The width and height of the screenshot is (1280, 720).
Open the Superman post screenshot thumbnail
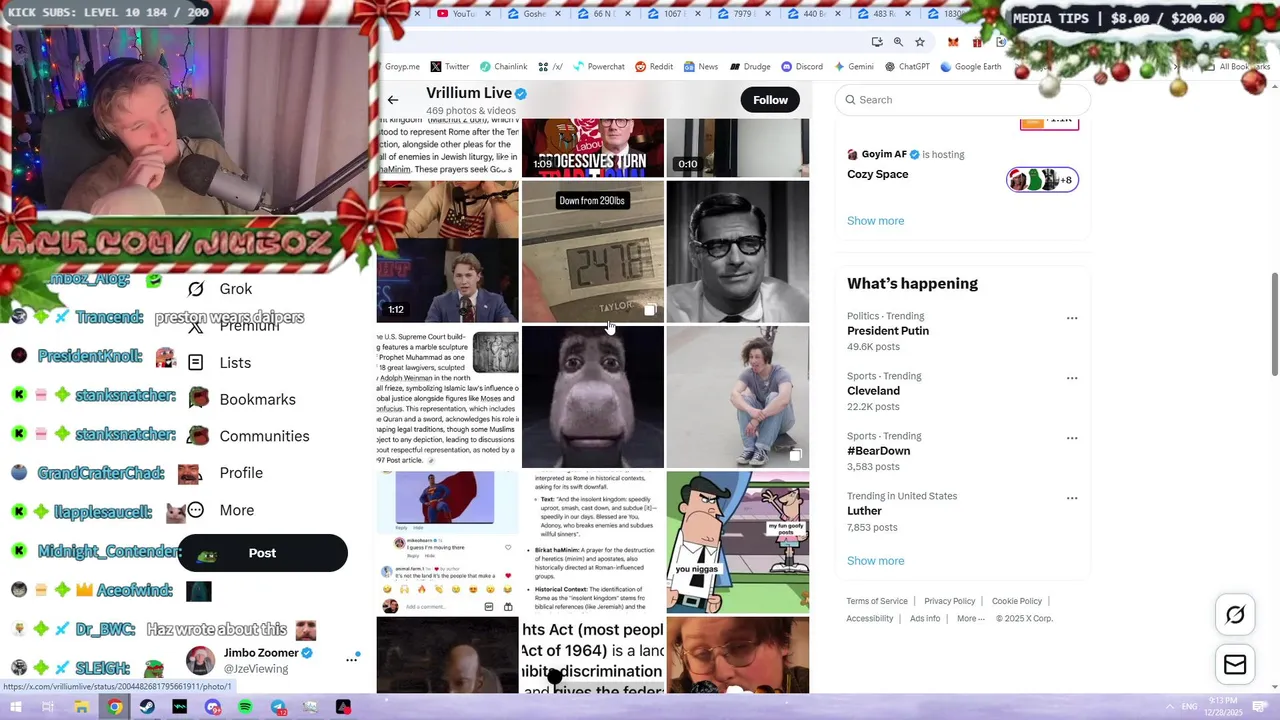[x=447, y=542]
